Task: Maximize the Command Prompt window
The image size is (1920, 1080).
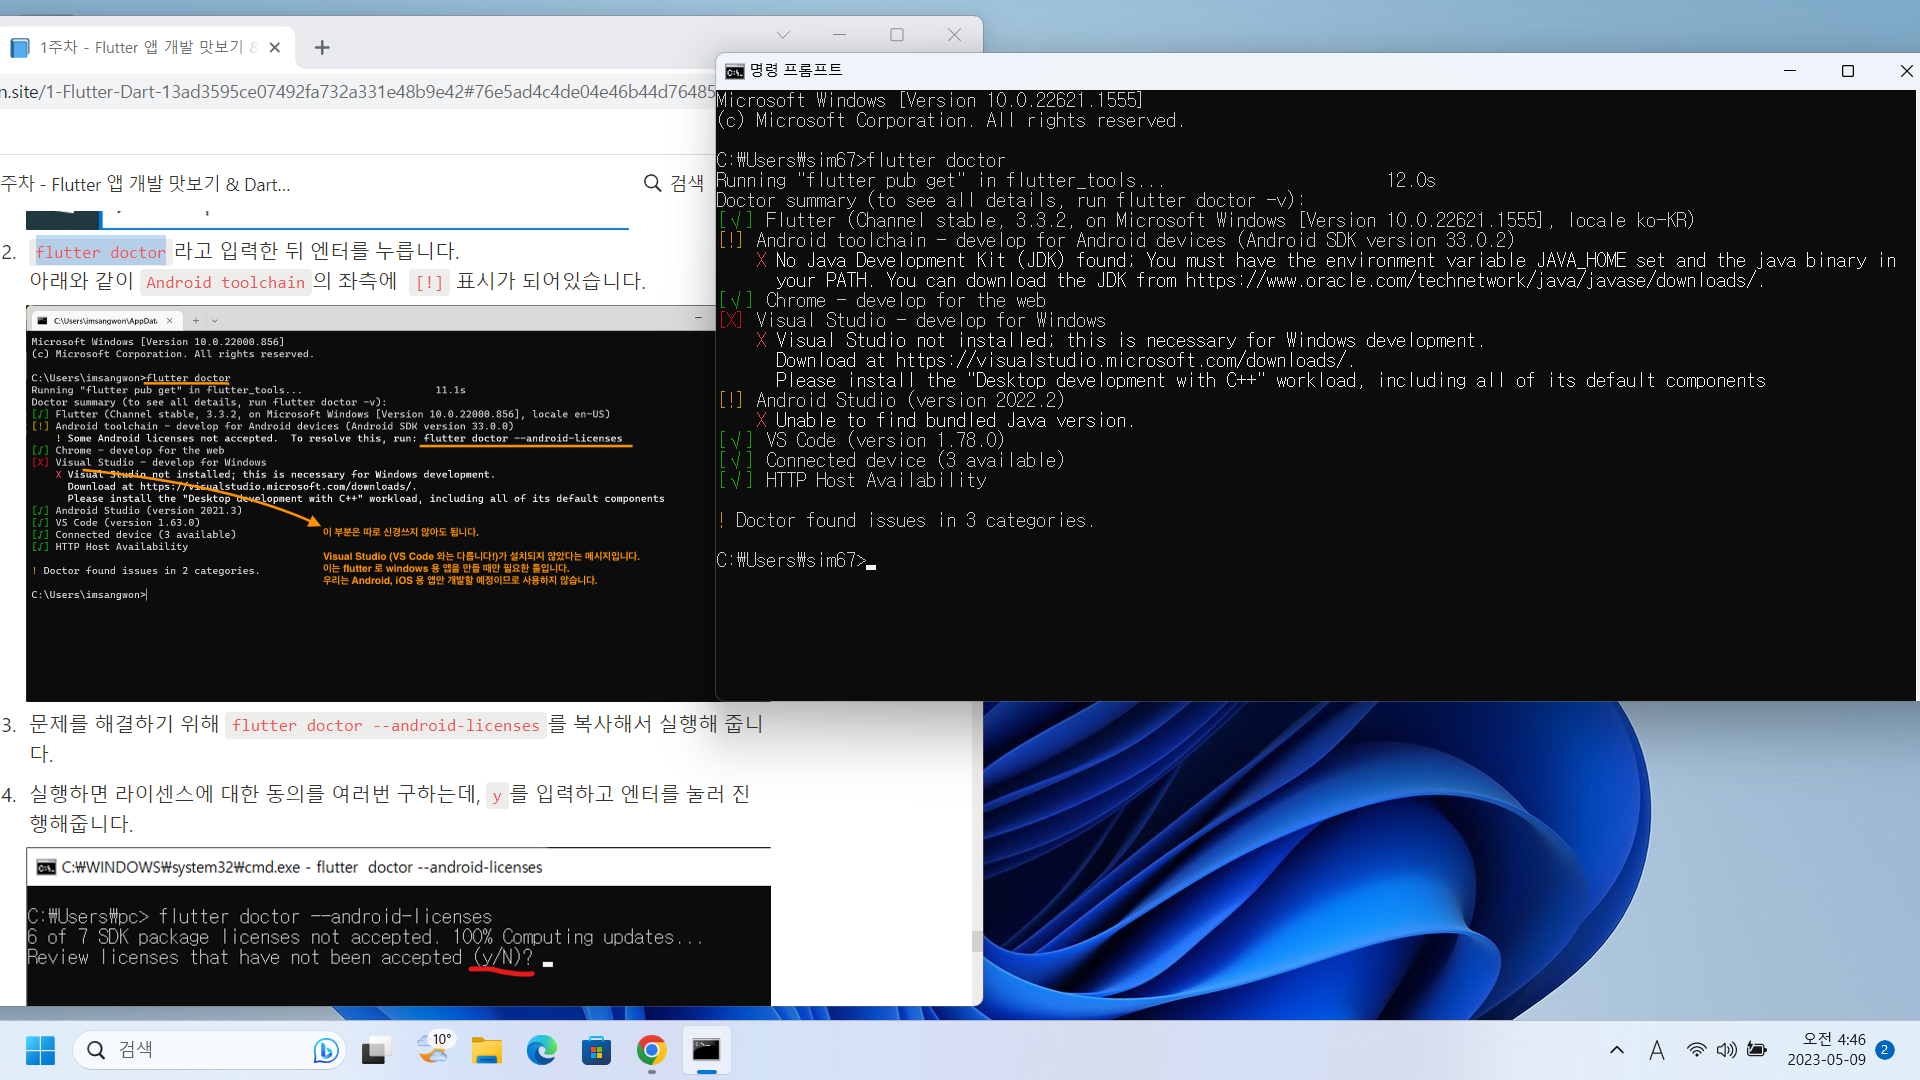Action: (x=1848, y=71)
